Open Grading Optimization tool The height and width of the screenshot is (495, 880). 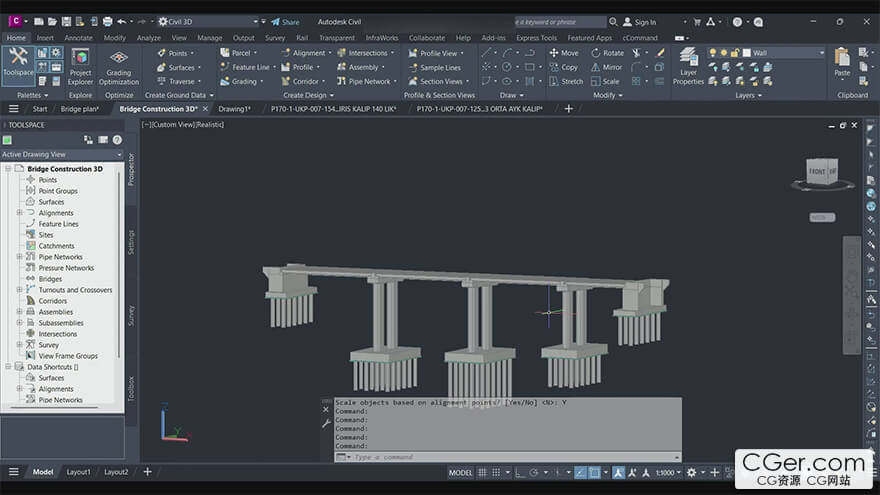click(118, 67)
